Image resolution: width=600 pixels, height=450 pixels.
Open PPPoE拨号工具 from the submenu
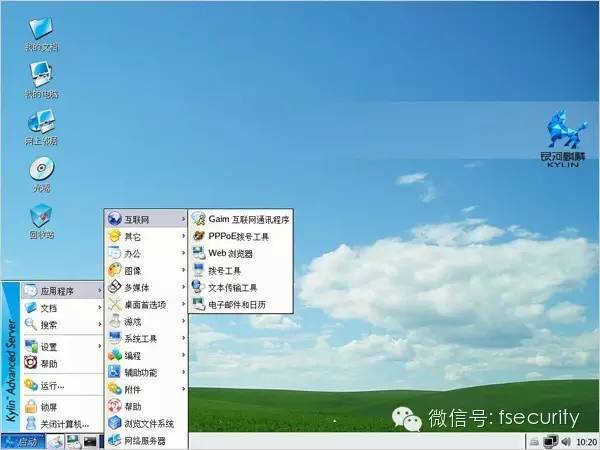pos(241,236)
